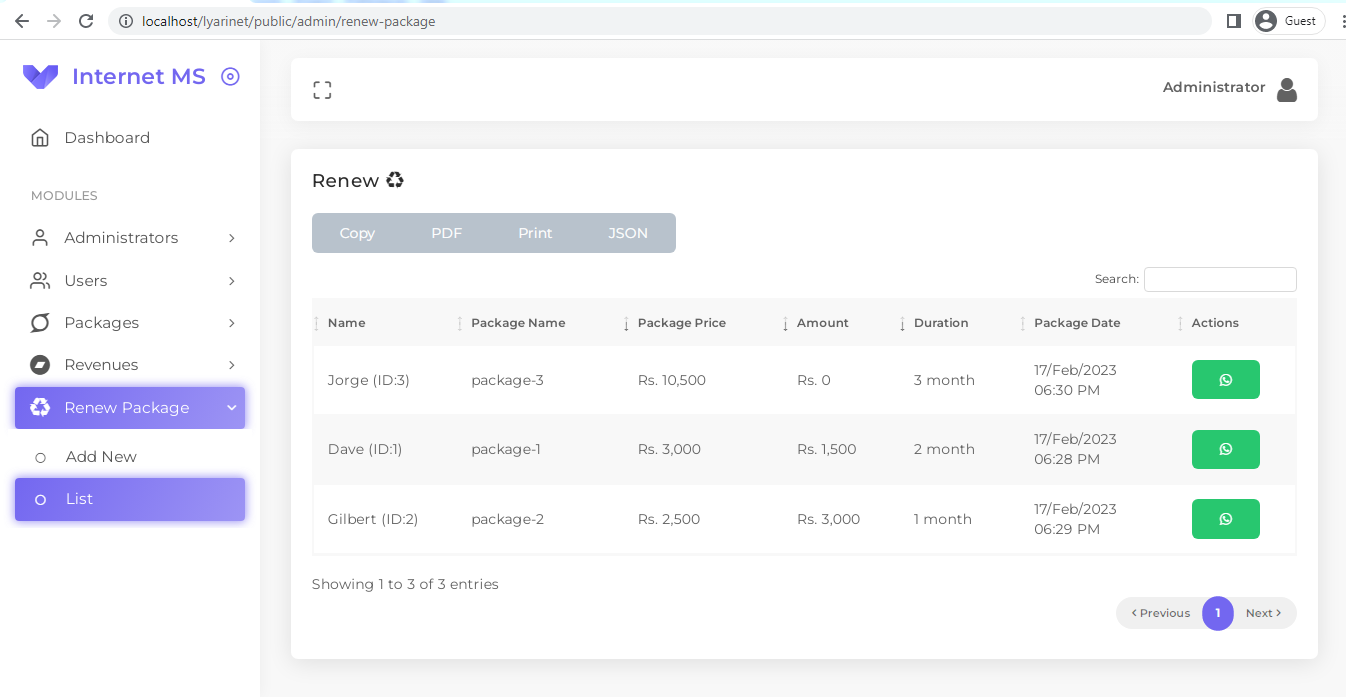Click the recycle icon on Renew Package
The image size is (1346, 697).
click(39, 408)
